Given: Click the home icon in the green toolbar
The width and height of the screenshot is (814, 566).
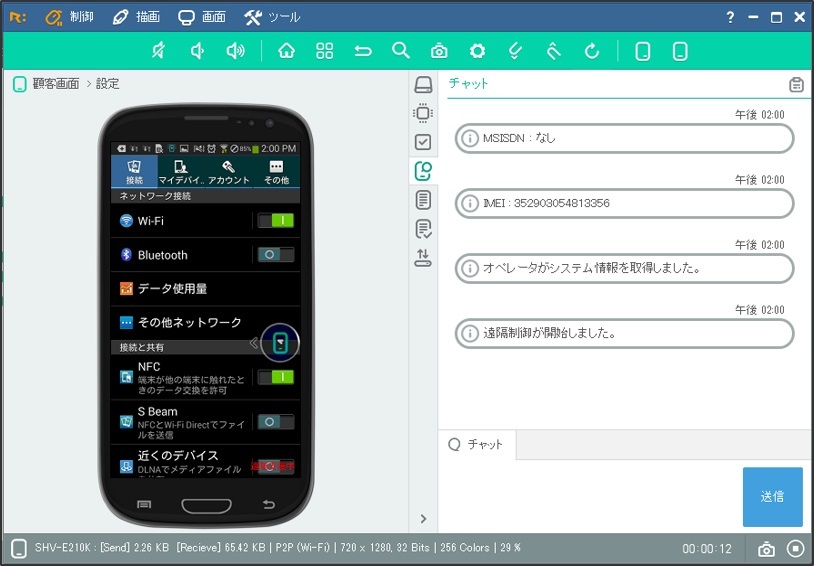Looking at the screenshot, I should click(x=287, y=51).
